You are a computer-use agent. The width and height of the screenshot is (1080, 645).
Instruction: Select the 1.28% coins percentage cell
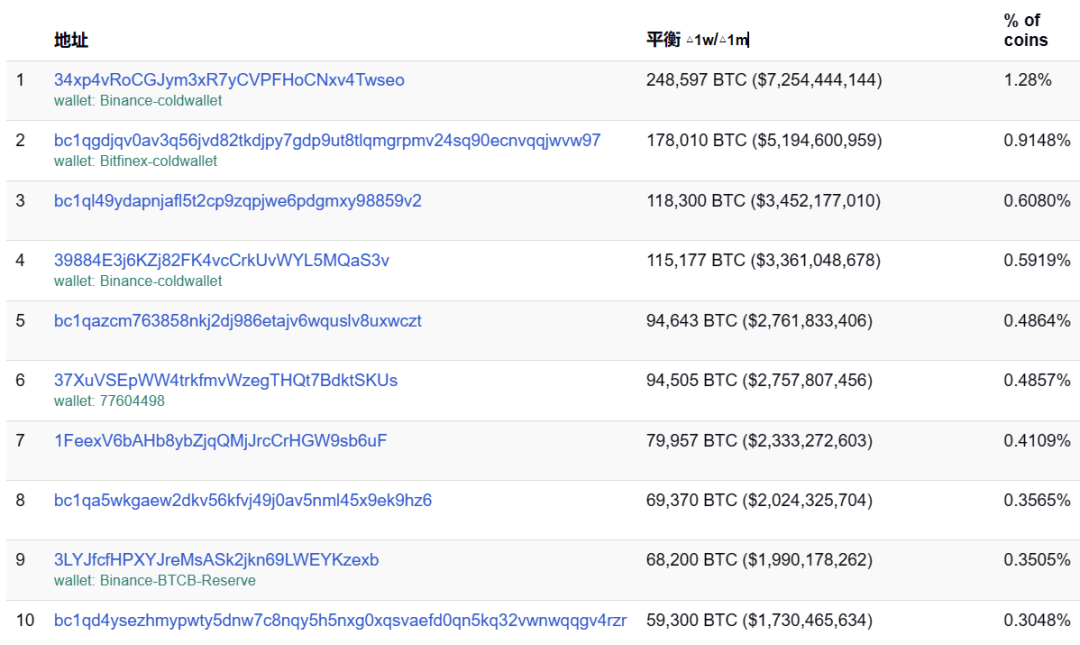pyautogui.click(x=1027, y=80)
